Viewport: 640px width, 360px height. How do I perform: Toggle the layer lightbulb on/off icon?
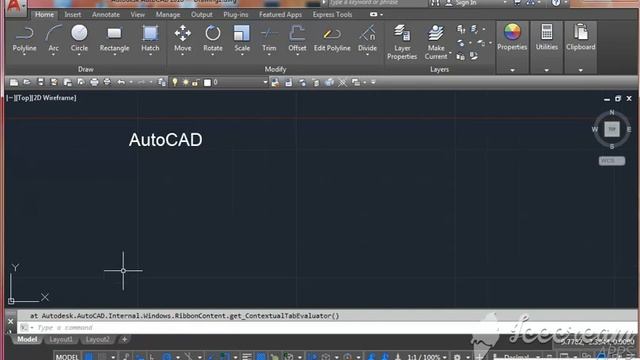175,82
